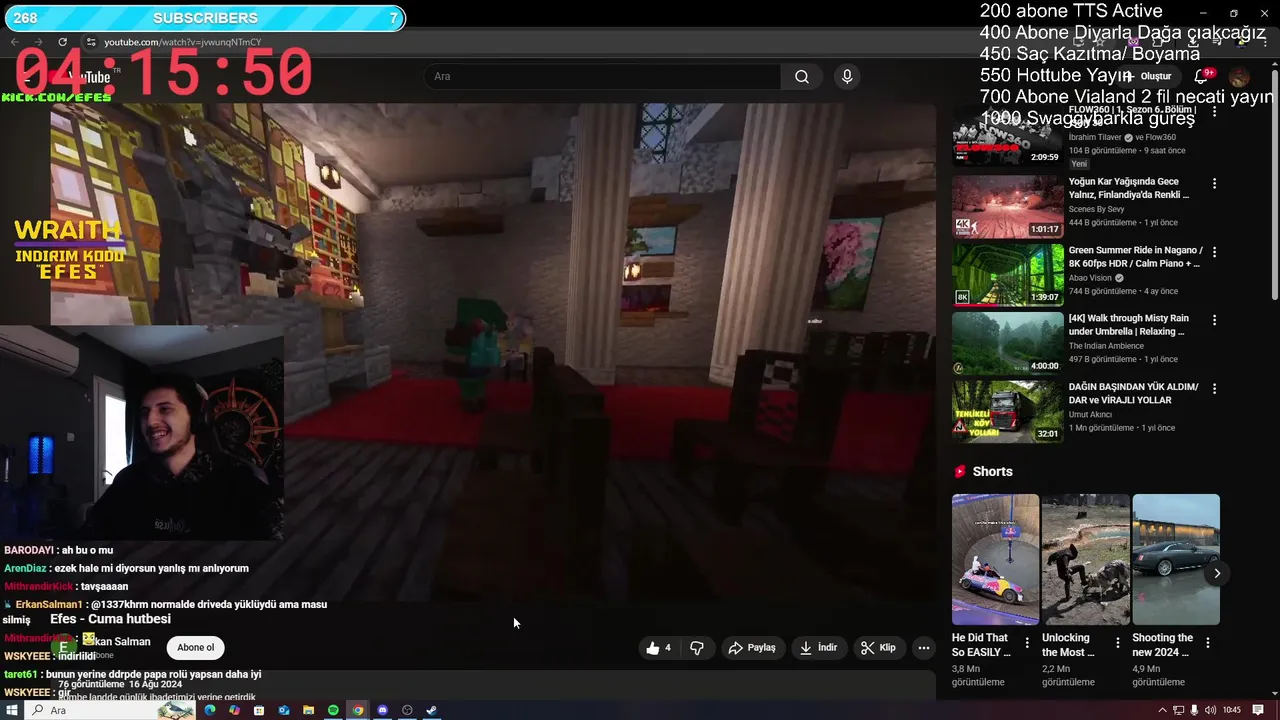The height and width of the screenshot is (720, 1280).
Task: Click video title Efes - Cuma hutbesi
Action: tap(110, 619)
